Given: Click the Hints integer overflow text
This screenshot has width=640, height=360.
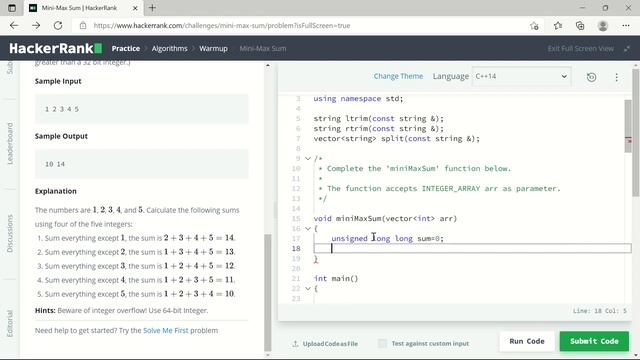Looking at the screenshot, I should 122,310.
